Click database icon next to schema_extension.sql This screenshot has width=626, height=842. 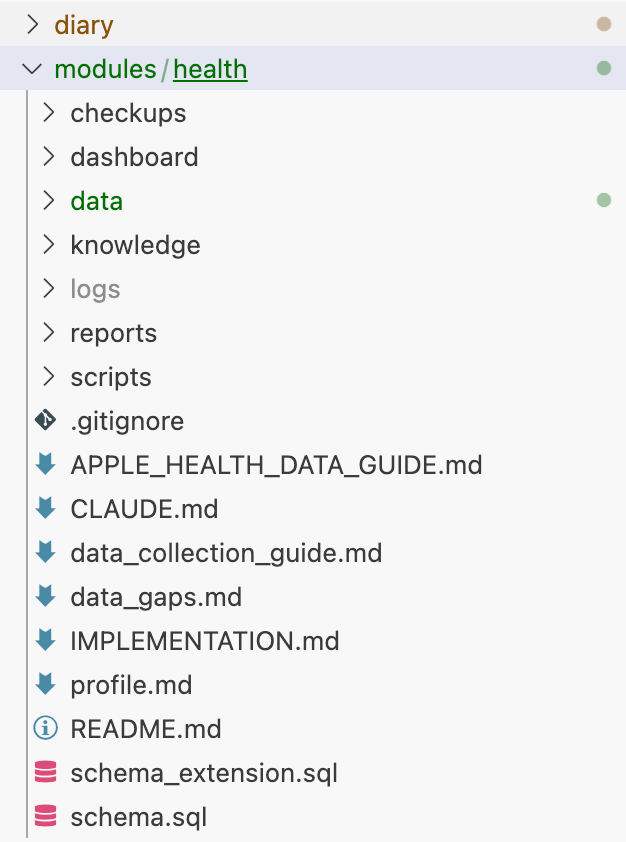[45, 773]
